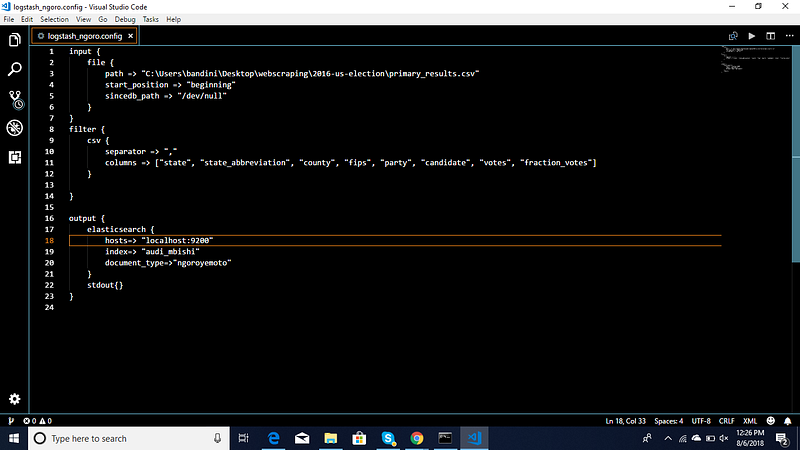Split the editor with the split icon
Image resolution: width=800 pixels, height=450 pixels.
point(770,36)
